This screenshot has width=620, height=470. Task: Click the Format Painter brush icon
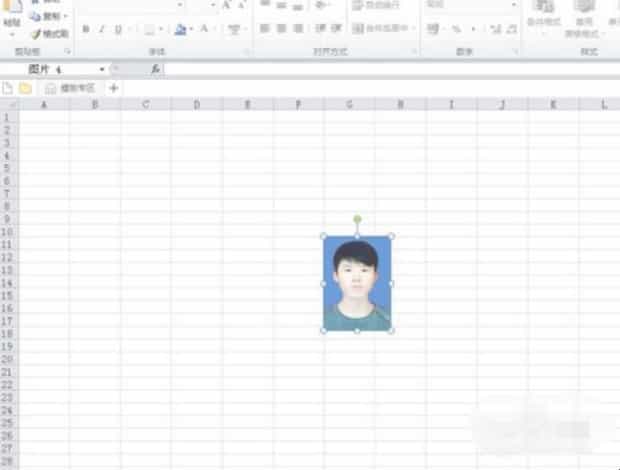click(x=35, y=33)
